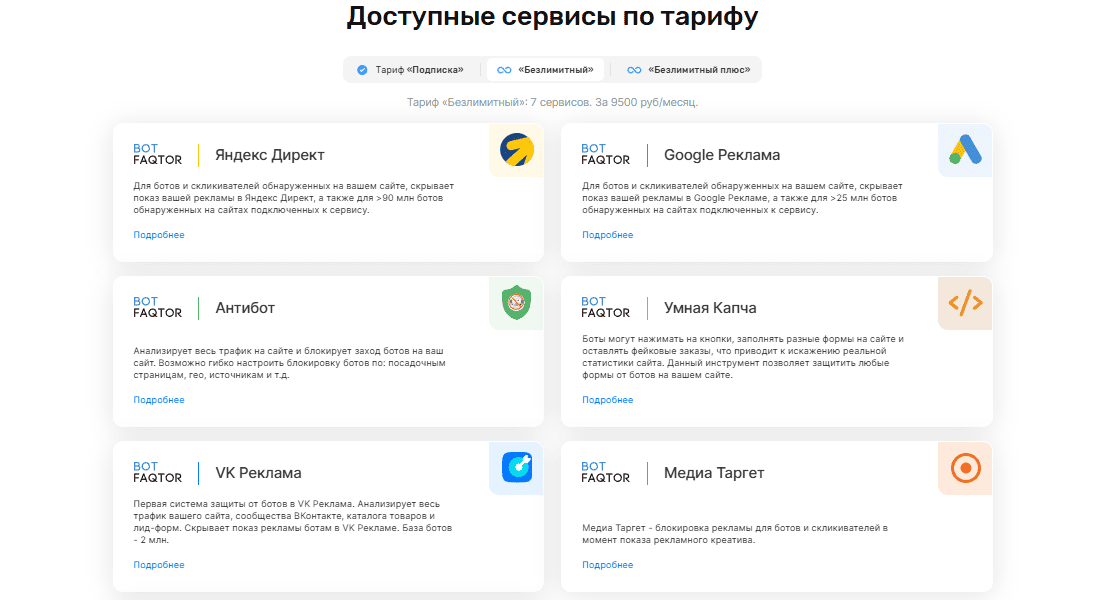The height and width of the screenshot is (600, 1100).
Task: Click the Bot Faqtor logo in Медиа Таргет card
Action: tap(605, 472)
